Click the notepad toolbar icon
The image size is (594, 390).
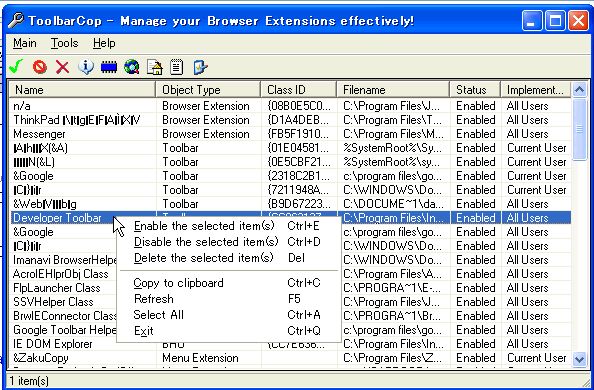177,67
